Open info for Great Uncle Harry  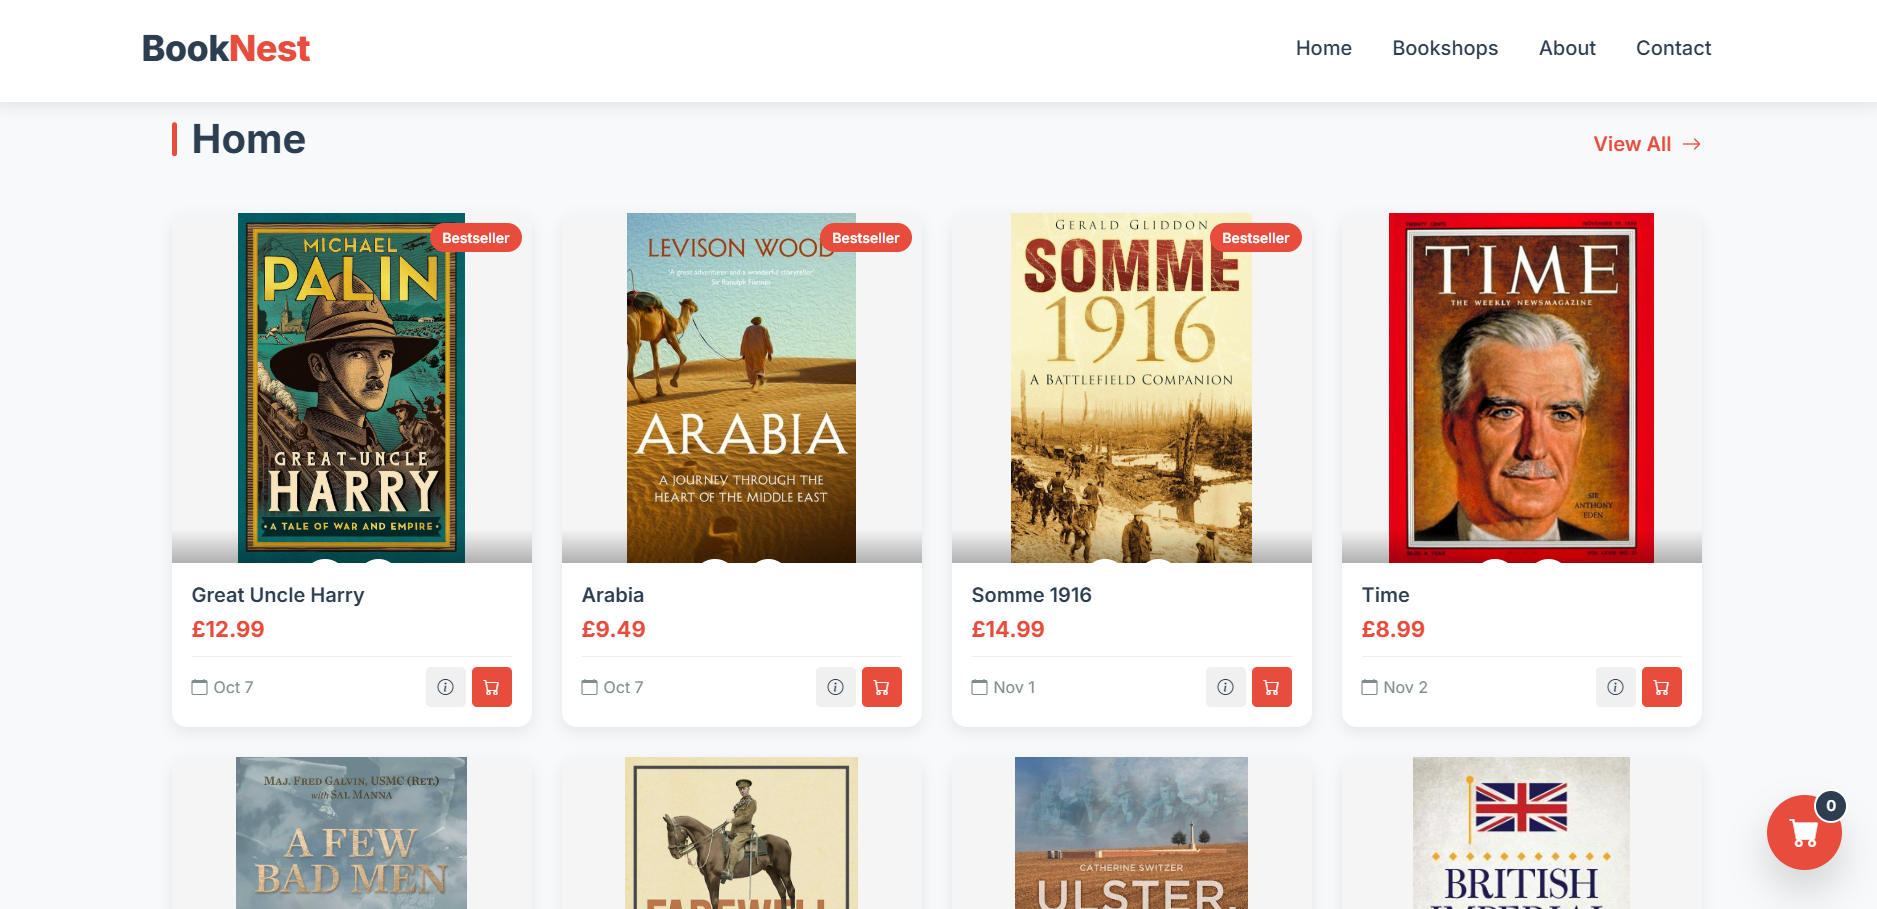(x=446, y=687)
